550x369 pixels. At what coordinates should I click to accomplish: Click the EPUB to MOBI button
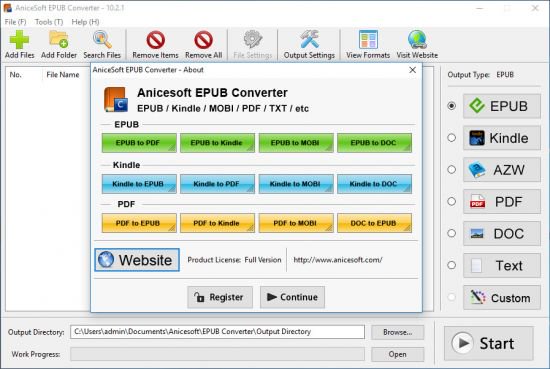click(x=296, y=143)
